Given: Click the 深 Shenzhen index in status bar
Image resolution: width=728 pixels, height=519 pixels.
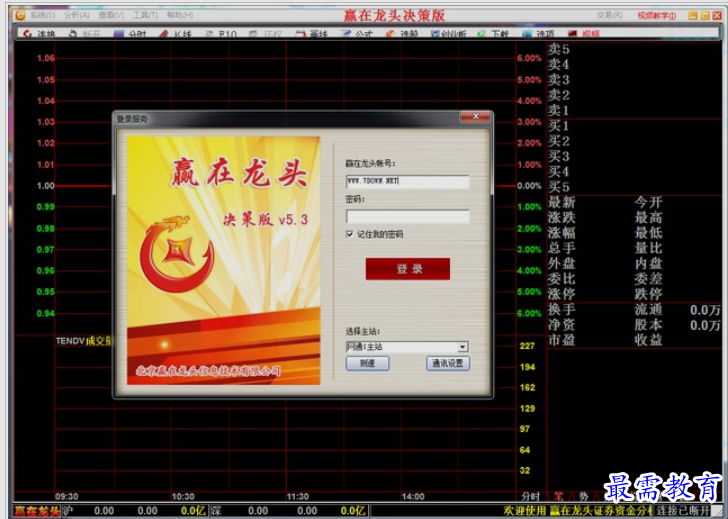Looking at the screenshot, I should click(216, 511).
